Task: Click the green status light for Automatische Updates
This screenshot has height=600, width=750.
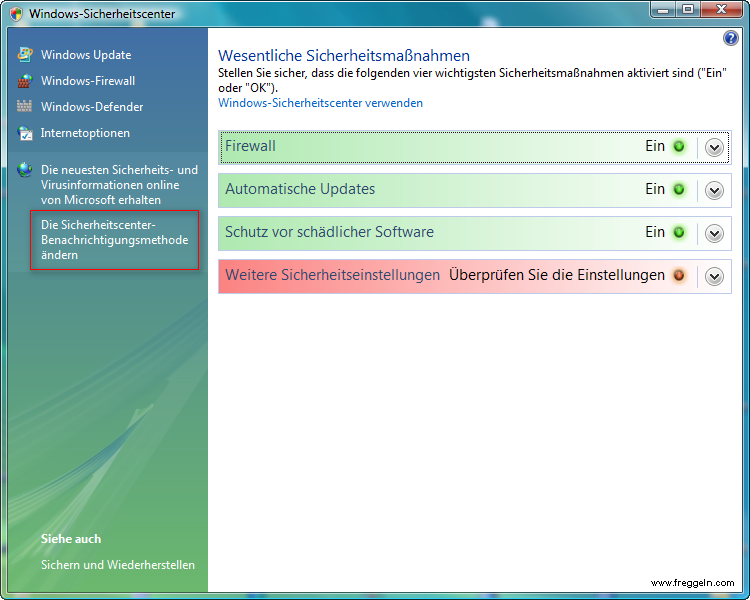Action: pyautogui.click(x=679, y=189)
